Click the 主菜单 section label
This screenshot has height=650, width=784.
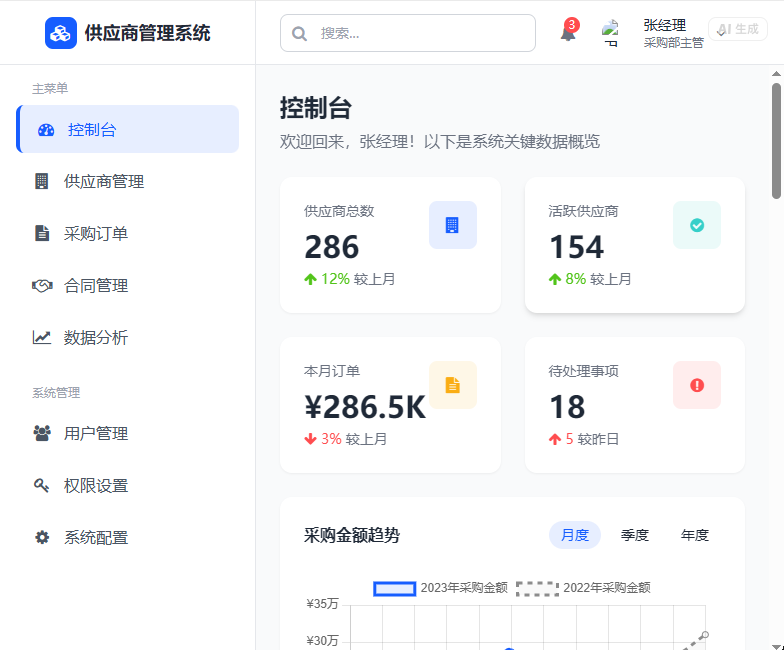50,88
